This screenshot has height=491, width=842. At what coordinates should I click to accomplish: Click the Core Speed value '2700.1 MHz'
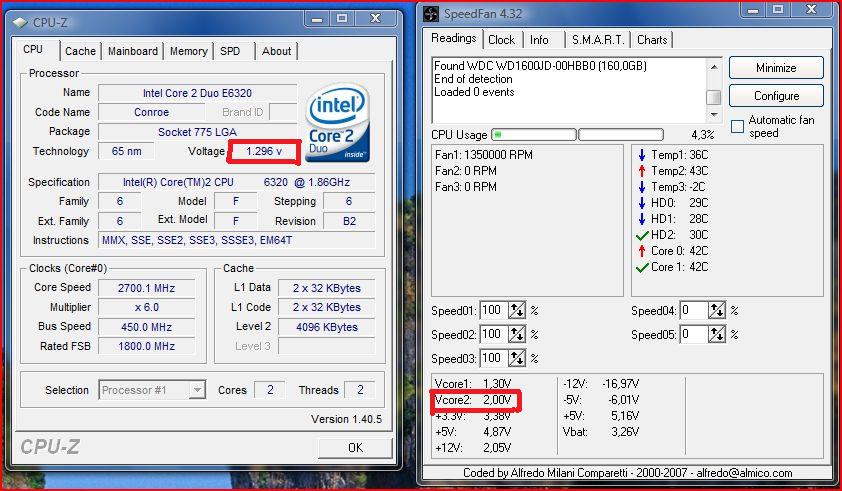click(147, 288)
